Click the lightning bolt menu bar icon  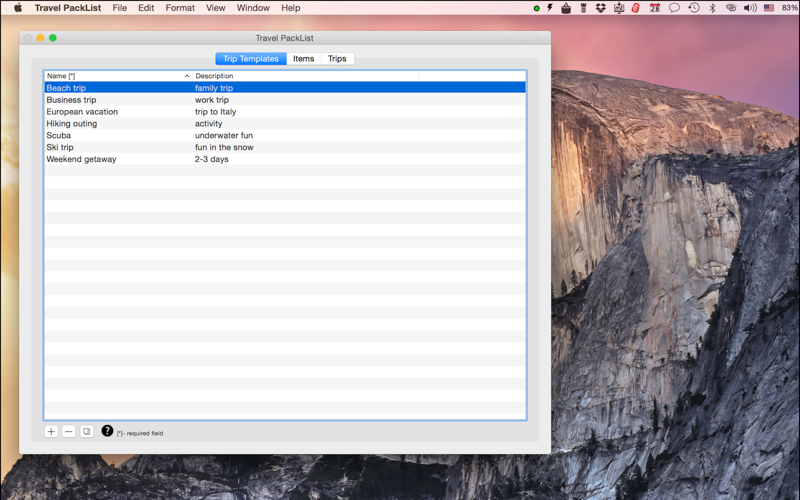point(550,8)
